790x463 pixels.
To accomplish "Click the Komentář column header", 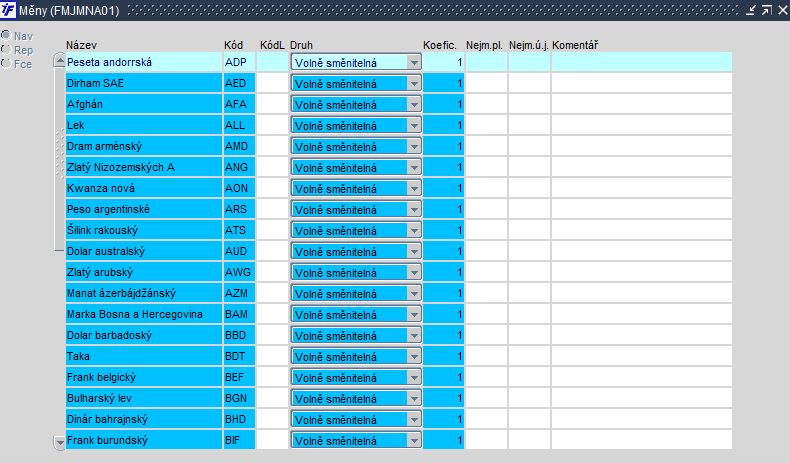I will pyautogui.click(x=575, y=45).
